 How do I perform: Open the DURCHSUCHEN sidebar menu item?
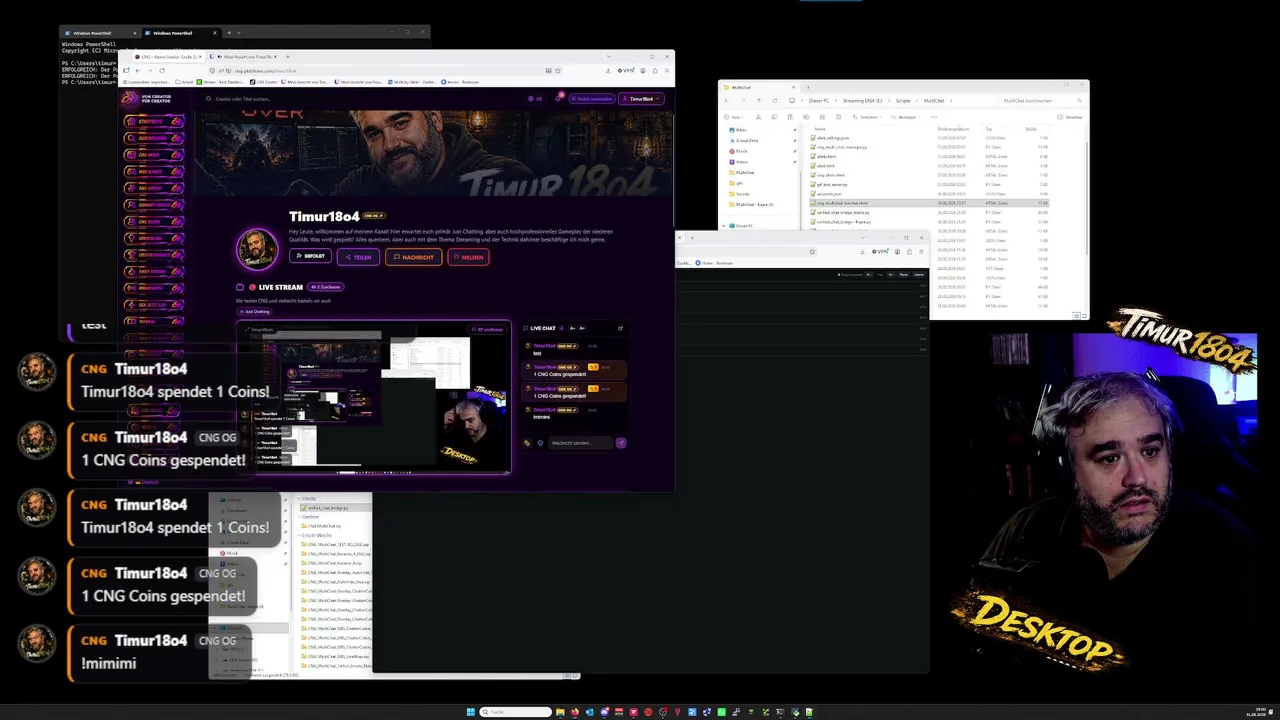[154, 138]
